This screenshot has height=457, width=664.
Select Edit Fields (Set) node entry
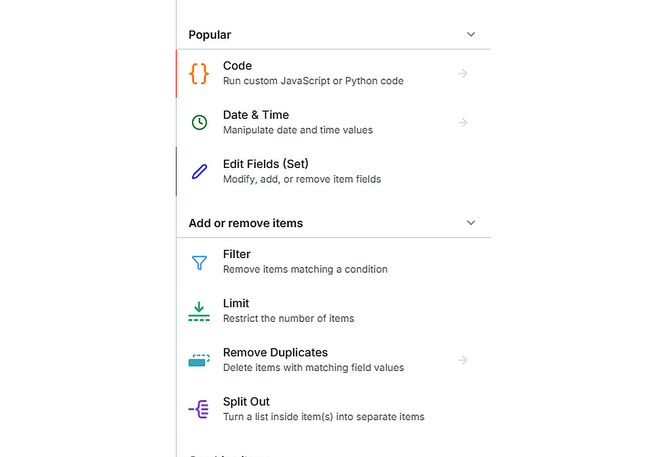point(265,164)
